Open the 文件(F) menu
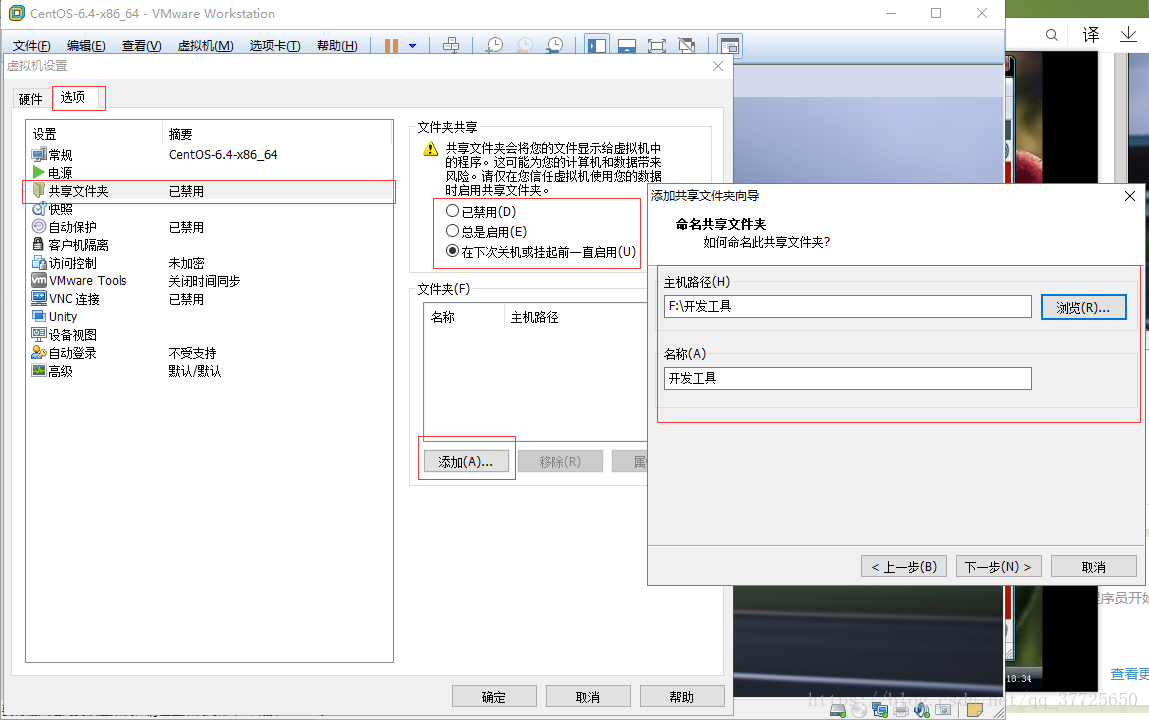 click(x=32, y=45)
